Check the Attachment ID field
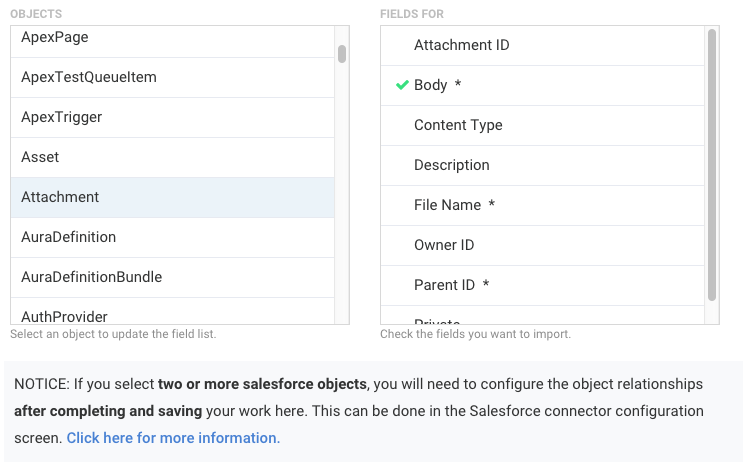Viewport: 743px width, 467px height. [462, 45]
